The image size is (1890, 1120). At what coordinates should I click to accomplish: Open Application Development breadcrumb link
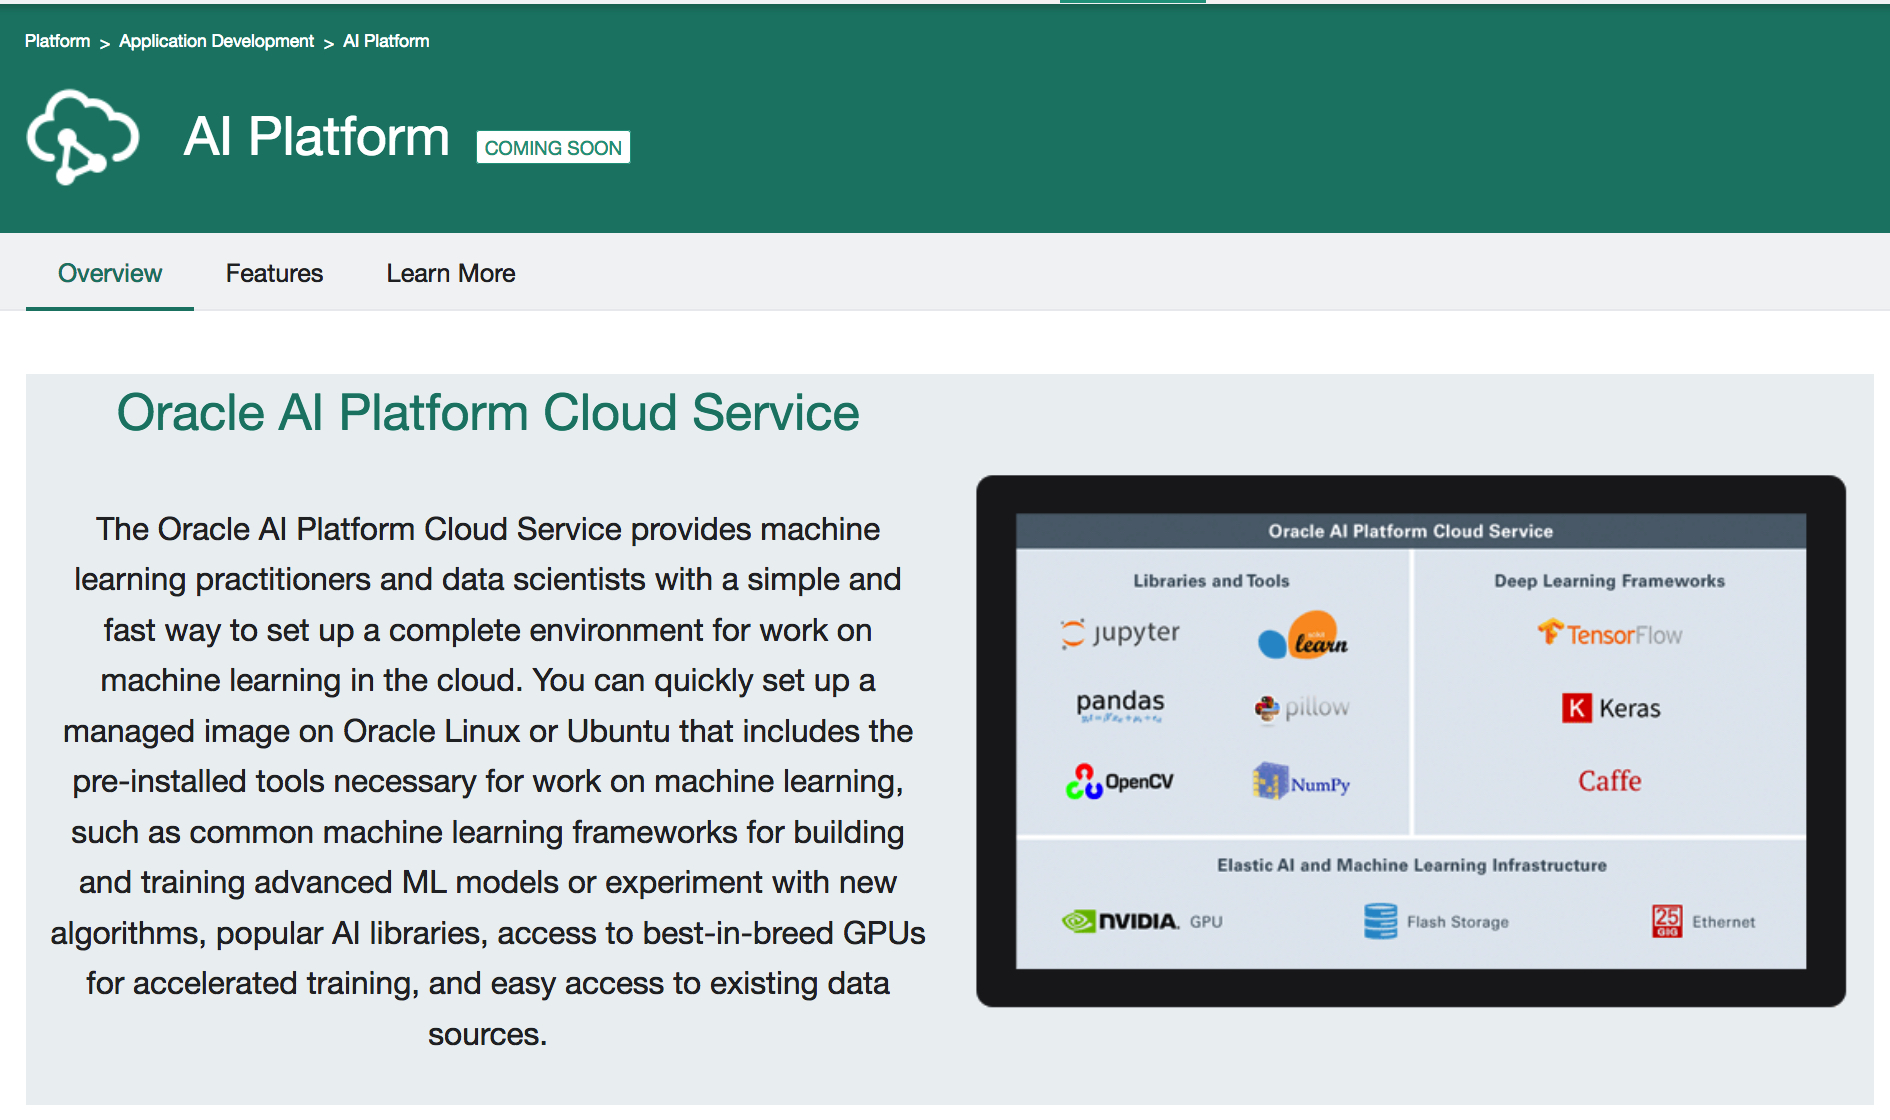(216, 41)
